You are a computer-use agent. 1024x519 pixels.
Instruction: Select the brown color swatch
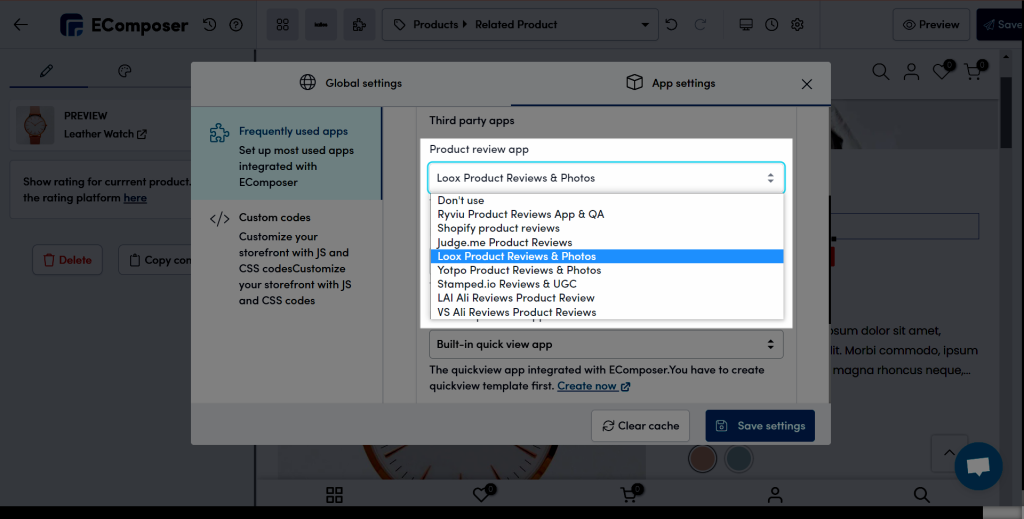point(703,458)
